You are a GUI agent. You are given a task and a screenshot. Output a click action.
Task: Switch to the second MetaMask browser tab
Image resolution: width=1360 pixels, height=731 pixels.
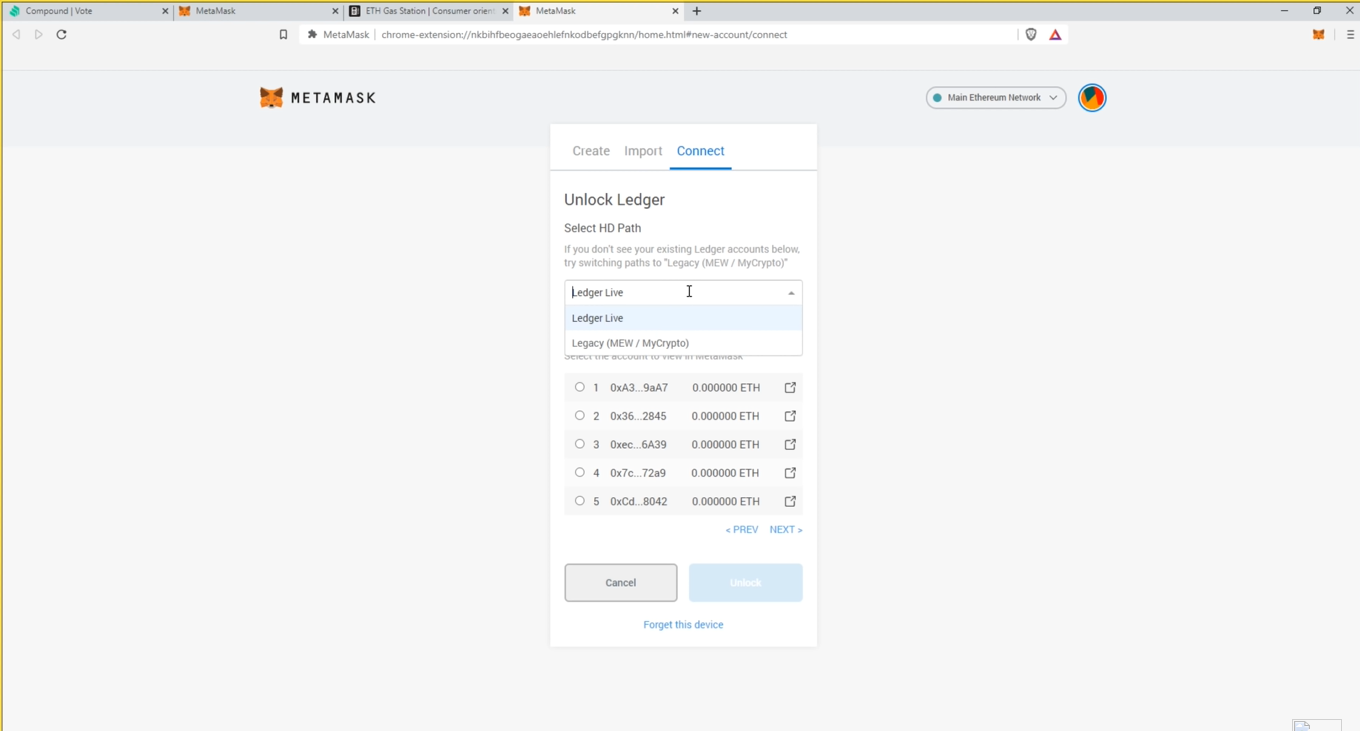click(x=598, y=11)
